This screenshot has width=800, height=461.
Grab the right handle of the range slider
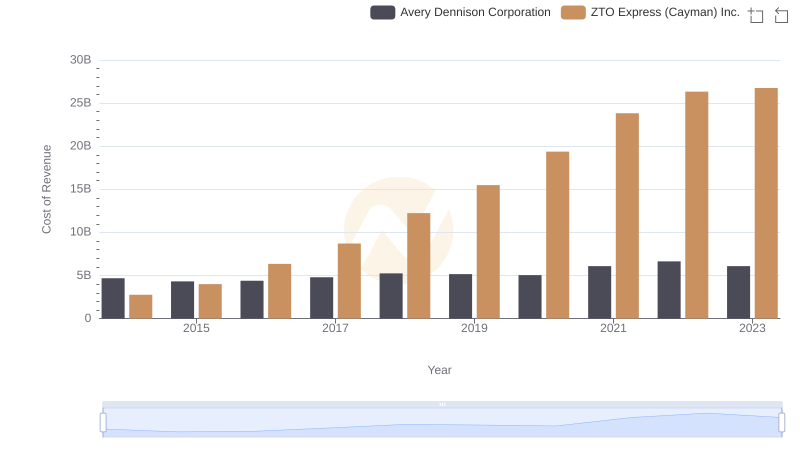click(x=782, y=423)
